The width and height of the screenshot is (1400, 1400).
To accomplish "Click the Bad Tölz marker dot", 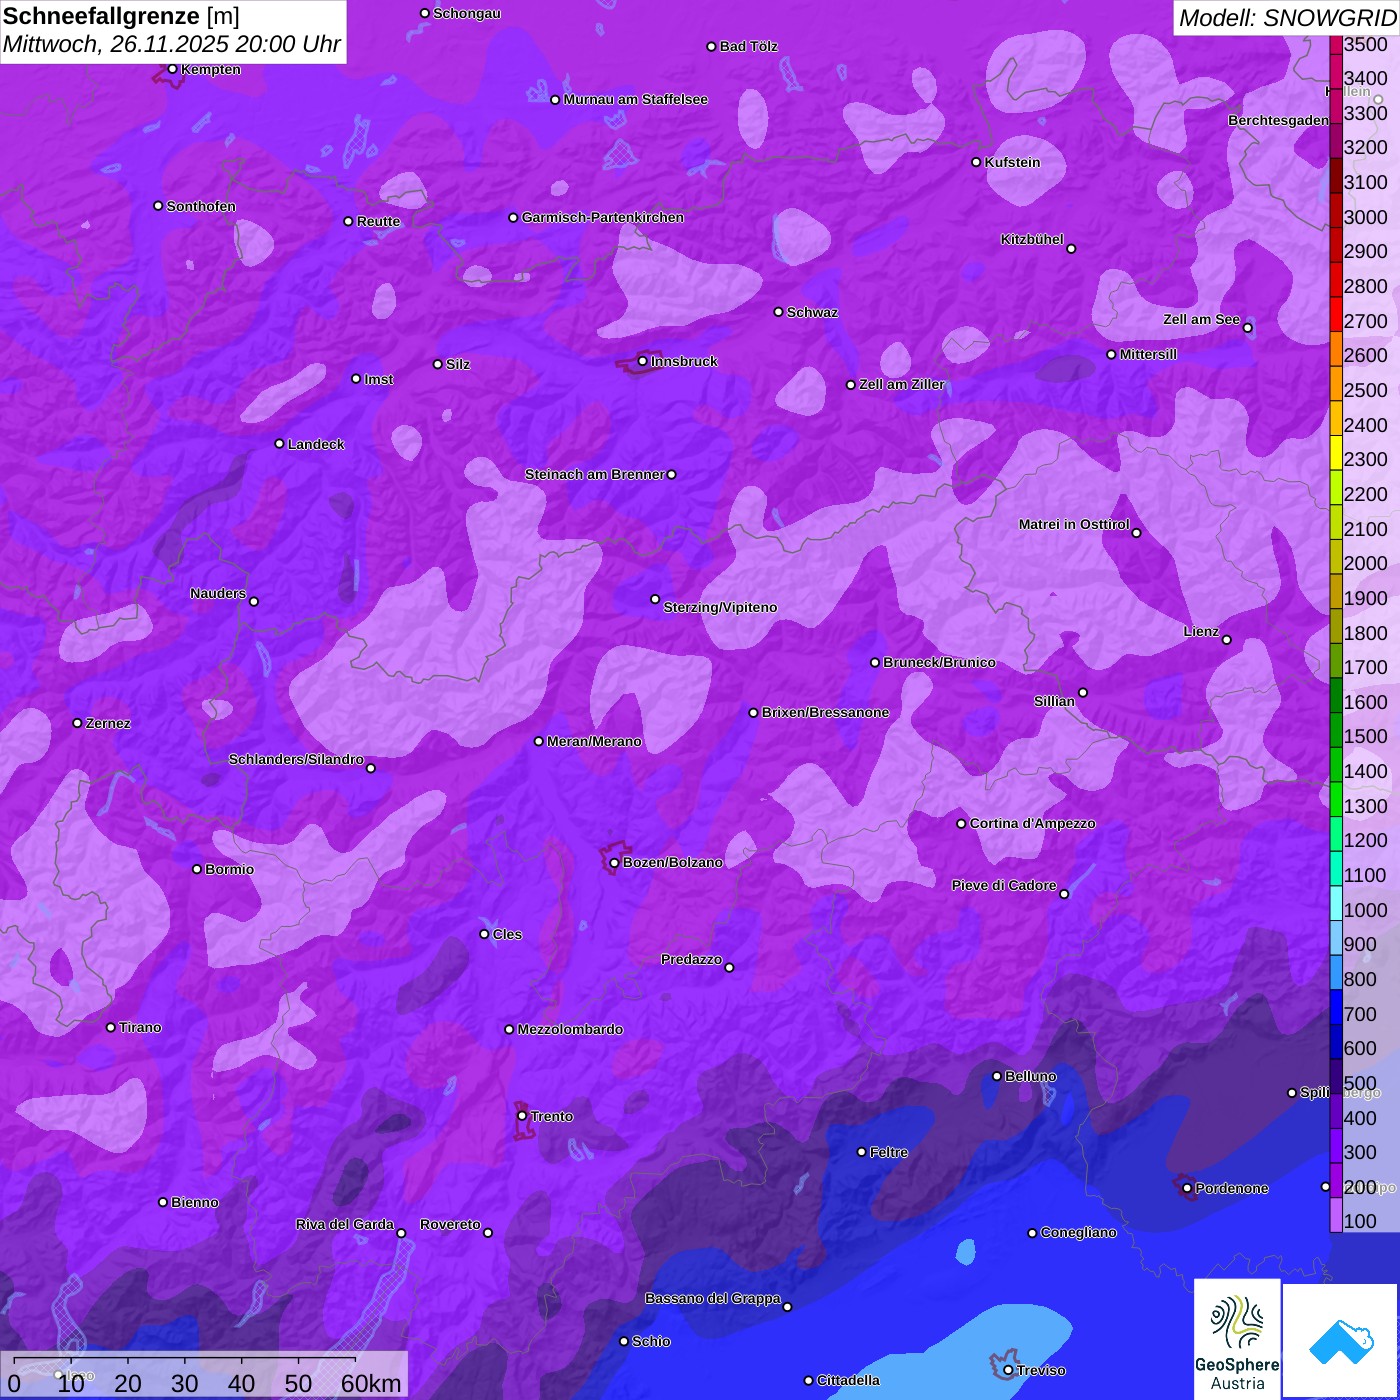I will (711, 47).
